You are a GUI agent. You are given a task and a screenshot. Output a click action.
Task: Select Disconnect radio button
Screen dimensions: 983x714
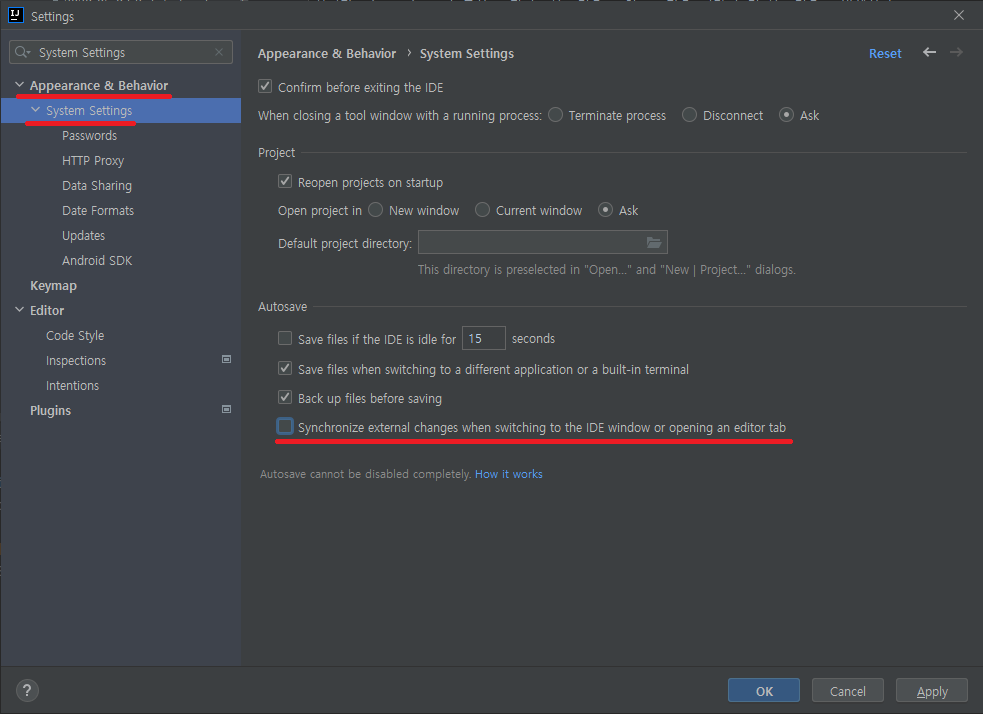[x=689, y=115]
